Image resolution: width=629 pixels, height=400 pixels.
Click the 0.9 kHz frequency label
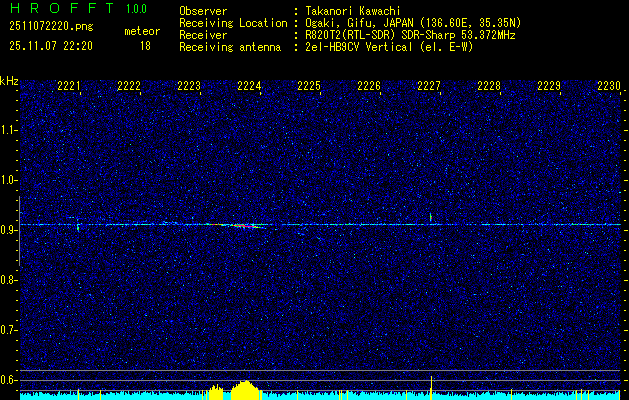click(x=8, y=230)
